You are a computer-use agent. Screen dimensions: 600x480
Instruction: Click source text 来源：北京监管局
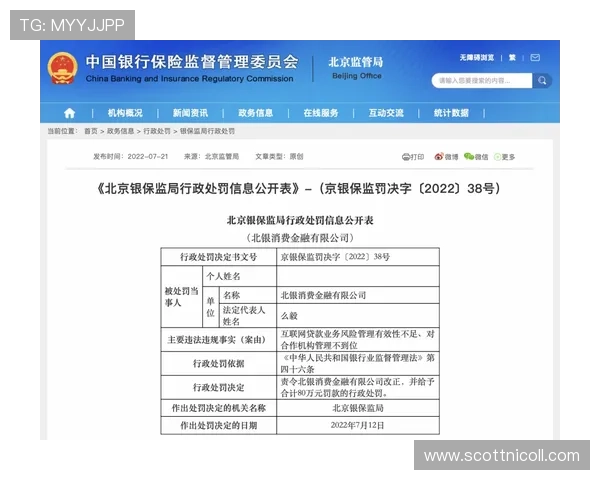pos(211,156)
